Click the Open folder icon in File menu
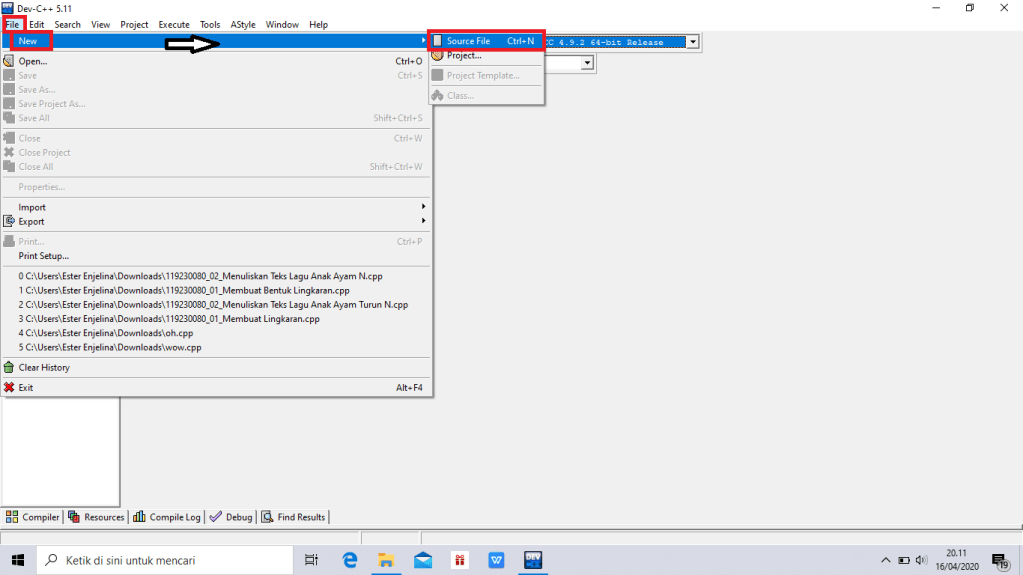1023x575 pixels. (10, 61)
